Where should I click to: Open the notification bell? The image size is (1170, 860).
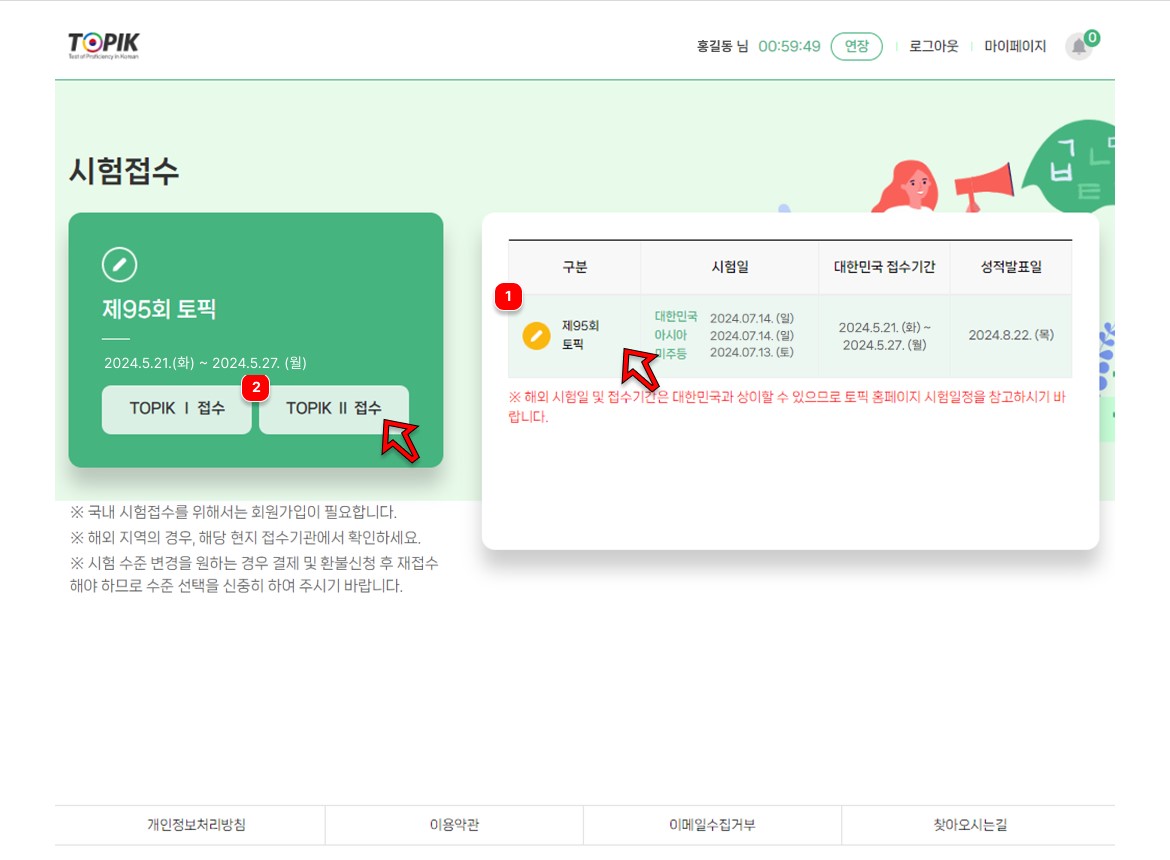click(1079, 47)
